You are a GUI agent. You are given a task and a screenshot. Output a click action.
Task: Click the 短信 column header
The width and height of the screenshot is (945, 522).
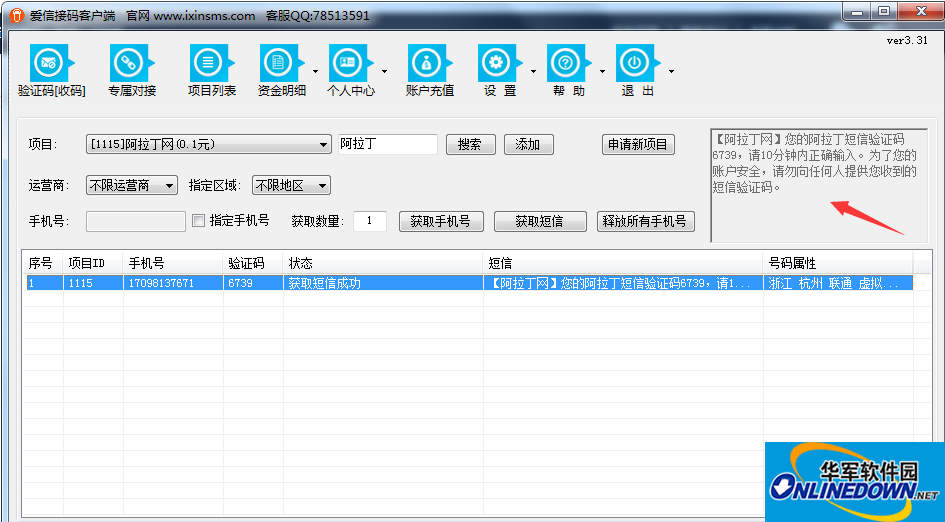tap(623, 263)
